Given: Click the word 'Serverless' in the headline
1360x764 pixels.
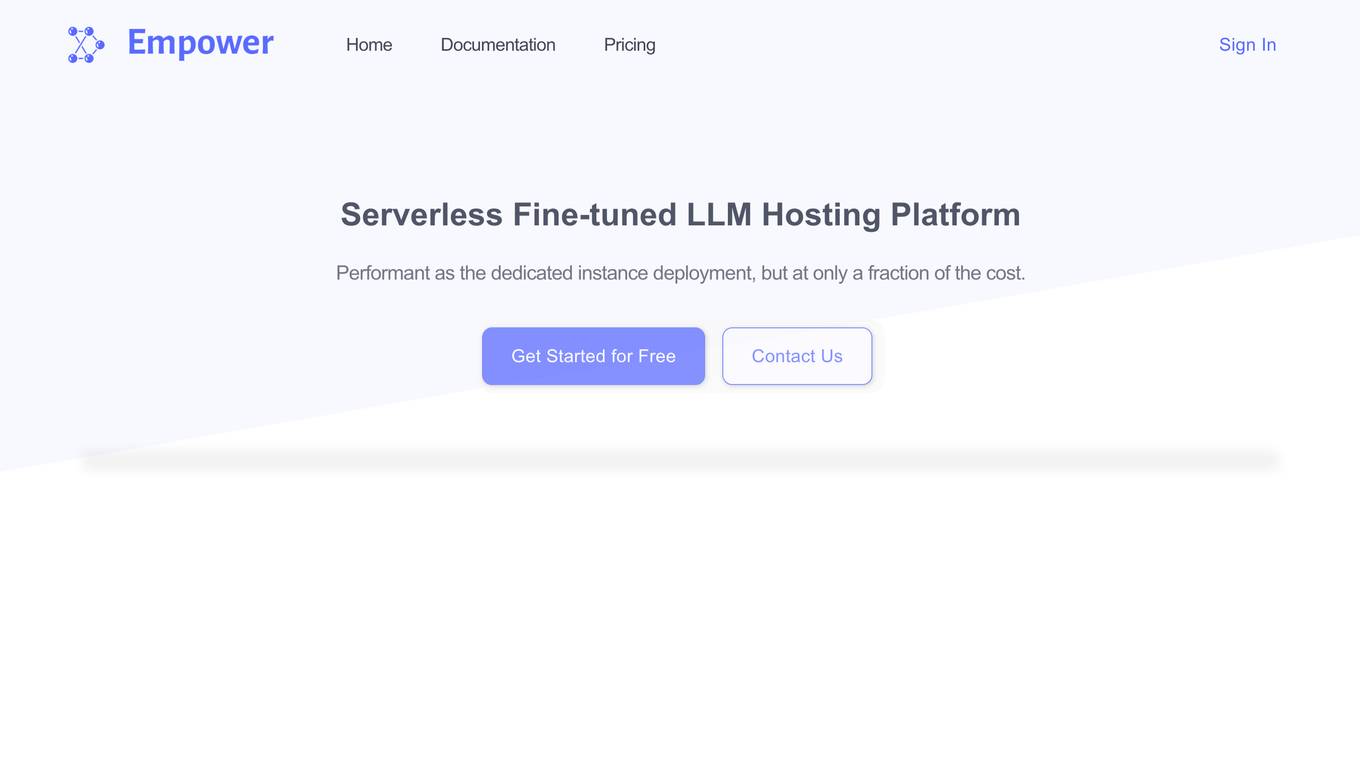Looking at the screenshot, I should click(421, 214).
